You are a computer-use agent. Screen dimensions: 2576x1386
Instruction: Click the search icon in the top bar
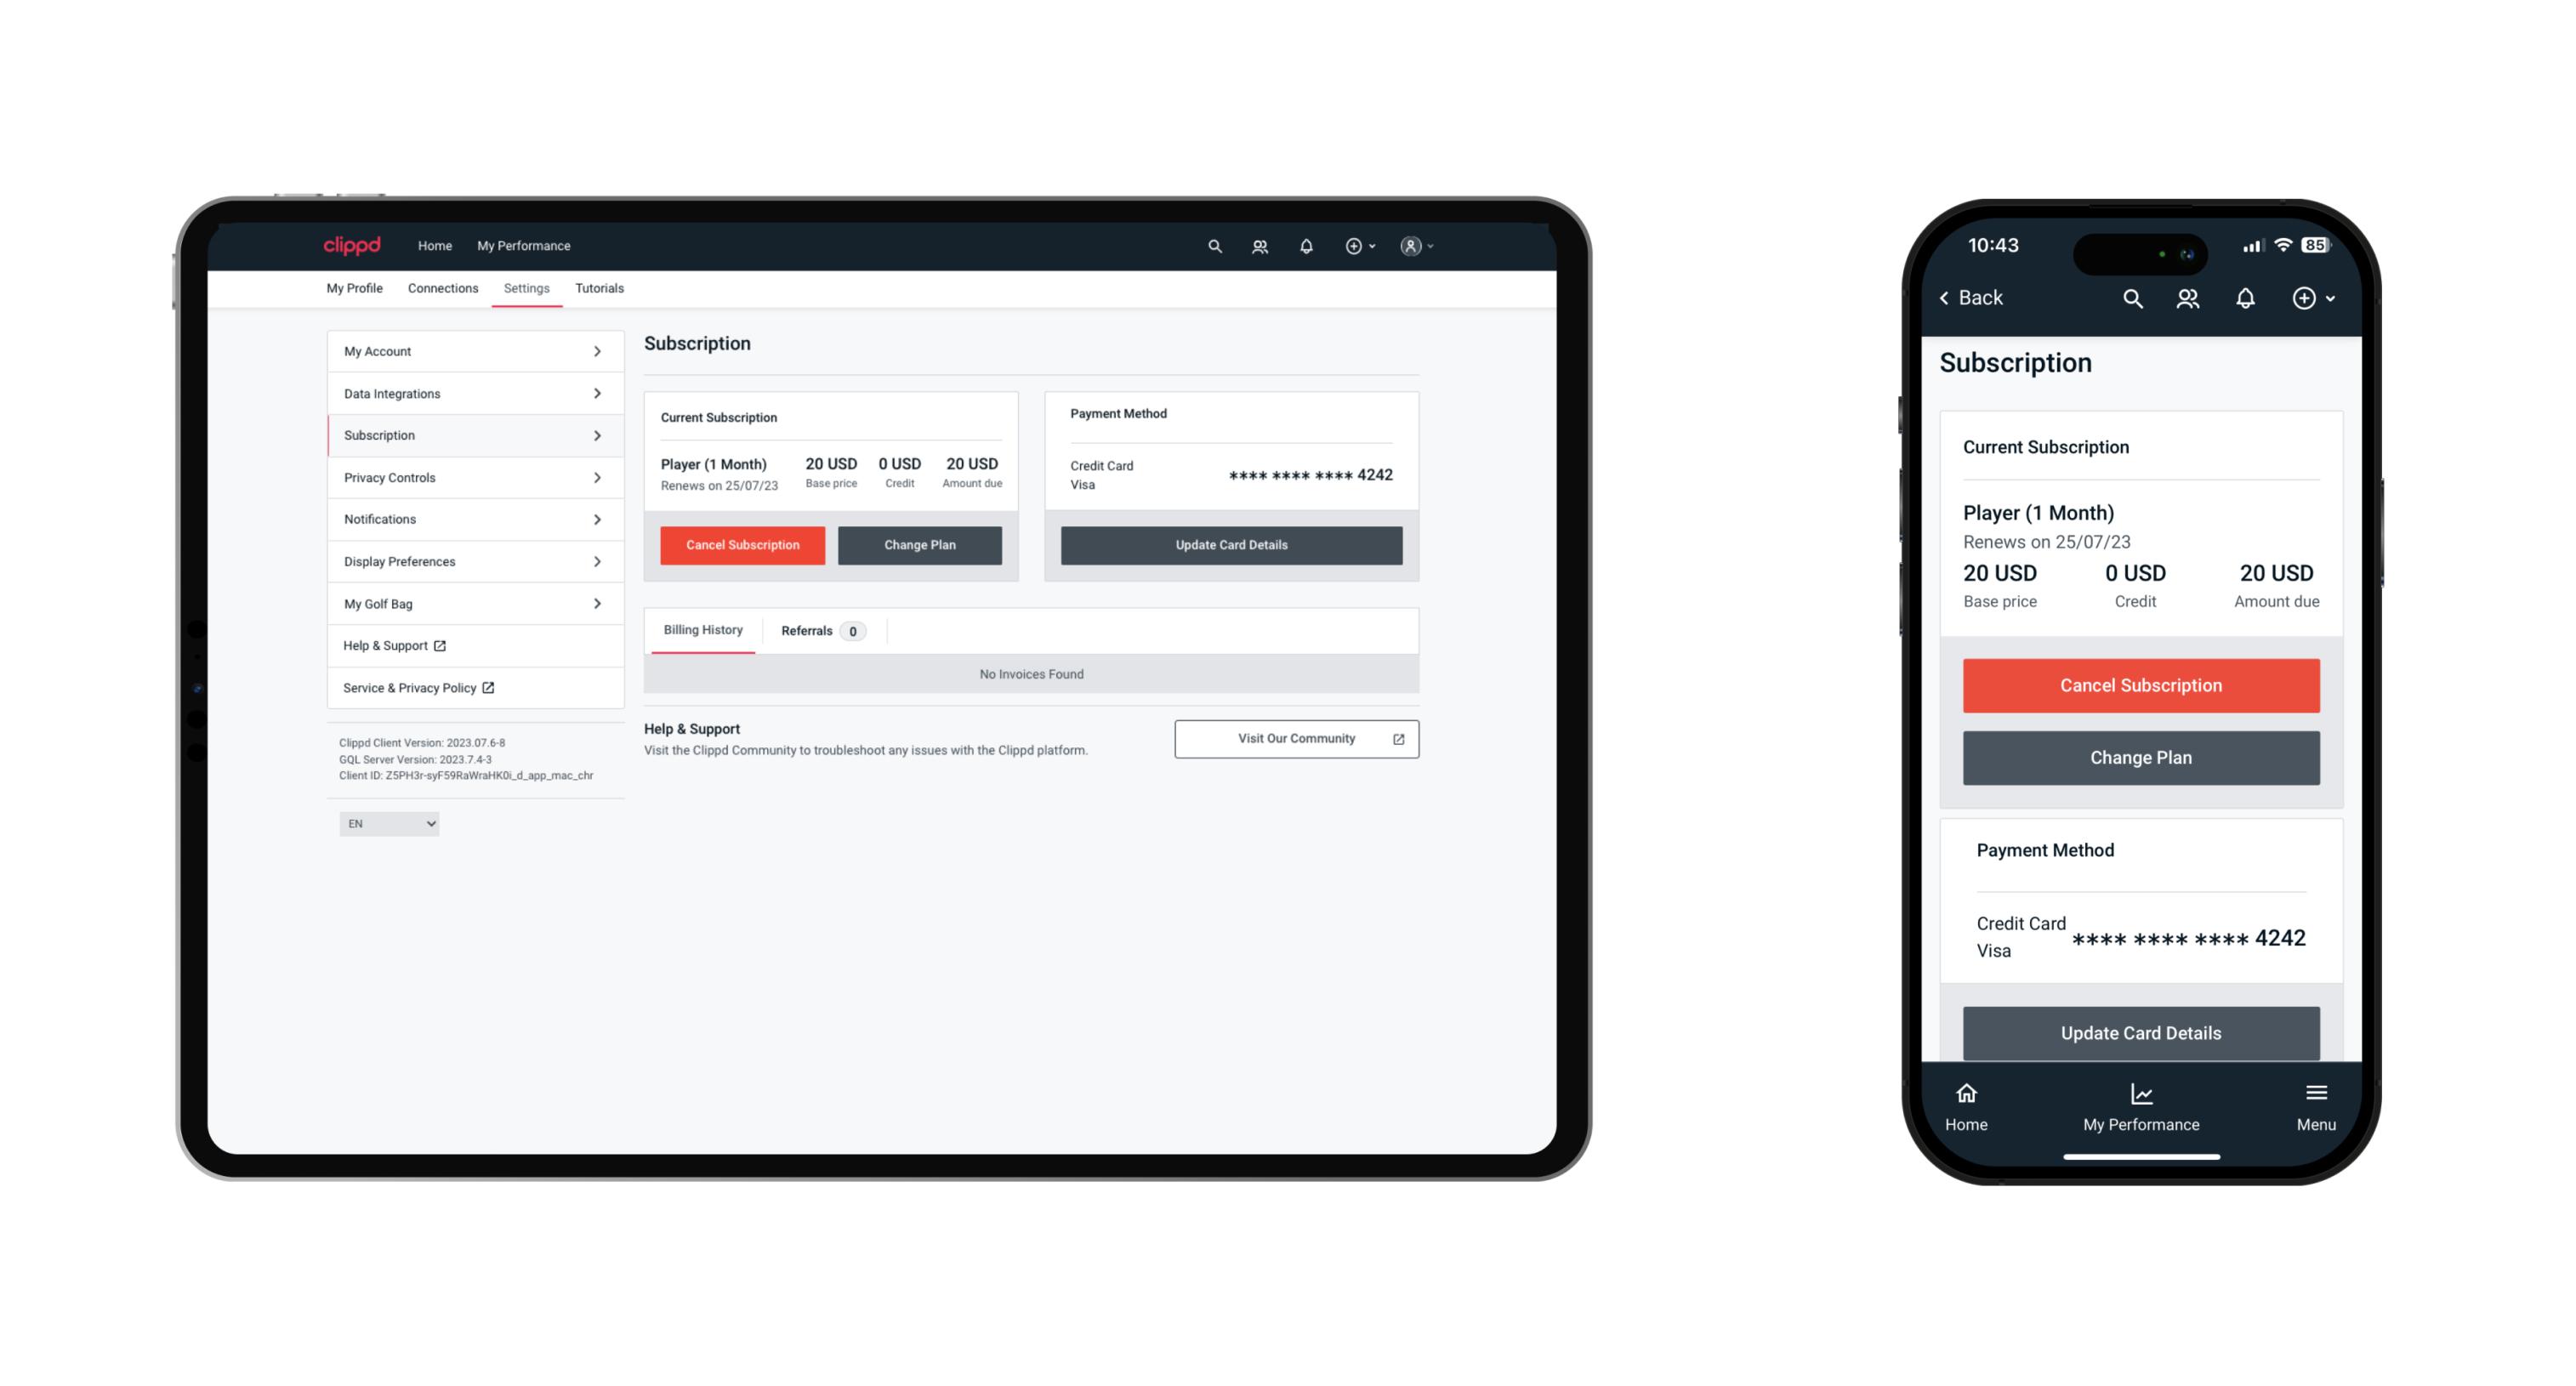1215,246
